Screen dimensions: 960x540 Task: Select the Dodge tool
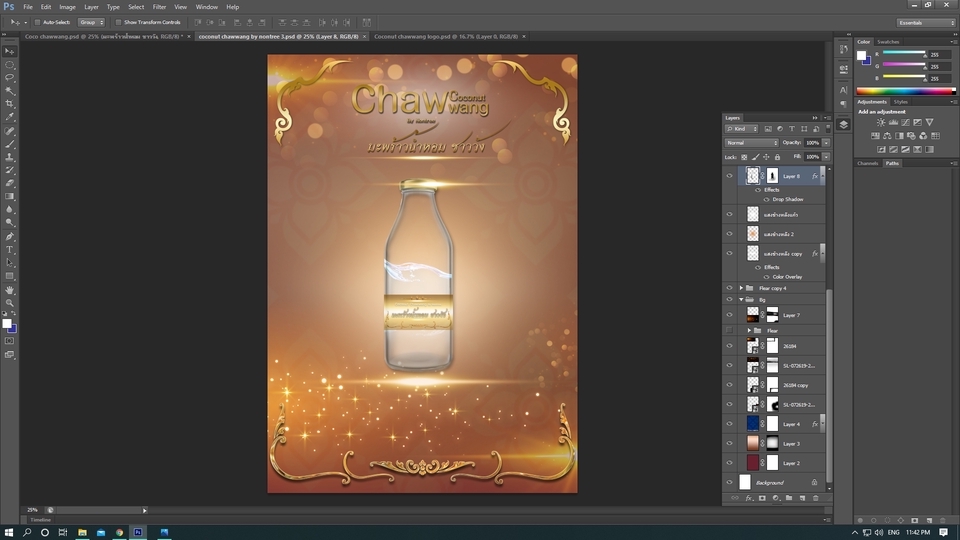pos(9,223)
